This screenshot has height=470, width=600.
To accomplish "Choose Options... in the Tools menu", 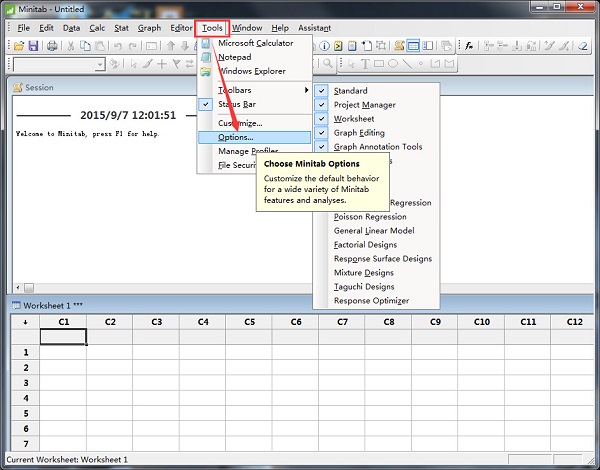I will pos(236,137).
